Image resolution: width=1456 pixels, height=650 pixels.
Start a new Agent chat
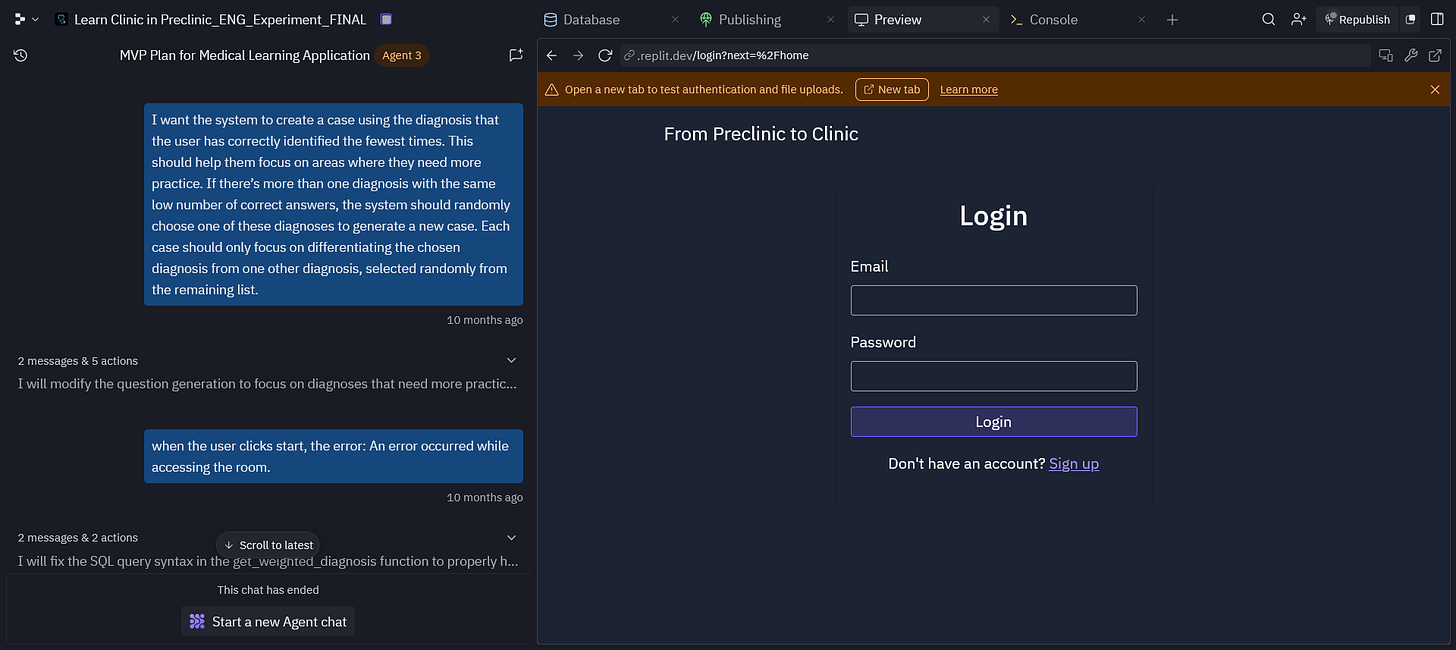click(x=268, y=621)
